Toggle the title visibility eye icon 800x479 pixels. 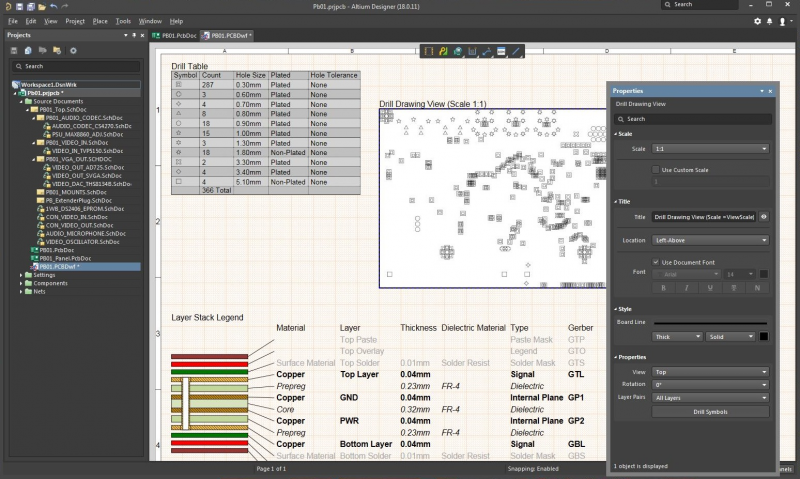point(764,216)
